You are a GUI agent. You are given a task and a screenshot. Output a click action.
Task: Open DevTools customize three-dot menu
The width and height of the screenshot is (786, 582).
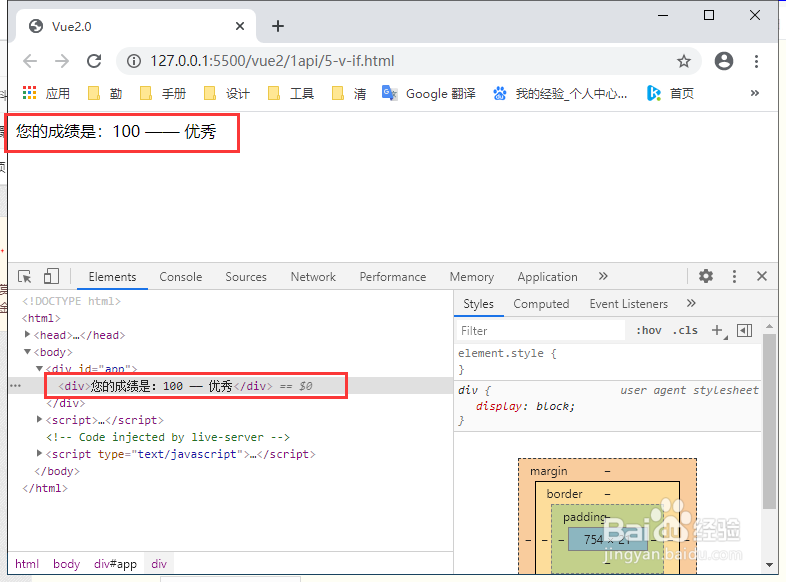(734, 276)
